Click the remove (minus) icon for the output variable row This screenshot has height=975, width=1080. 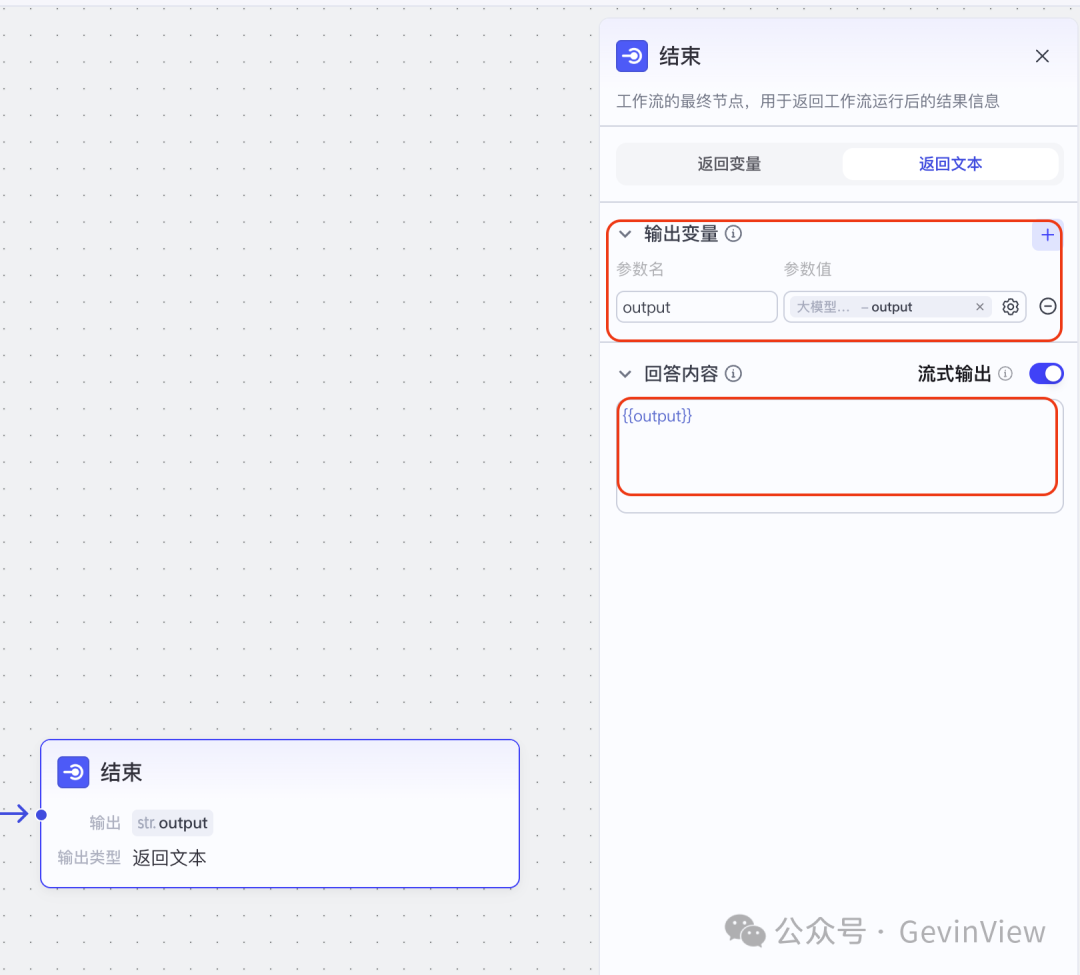pyautogui.click(x=1047, y=306)
